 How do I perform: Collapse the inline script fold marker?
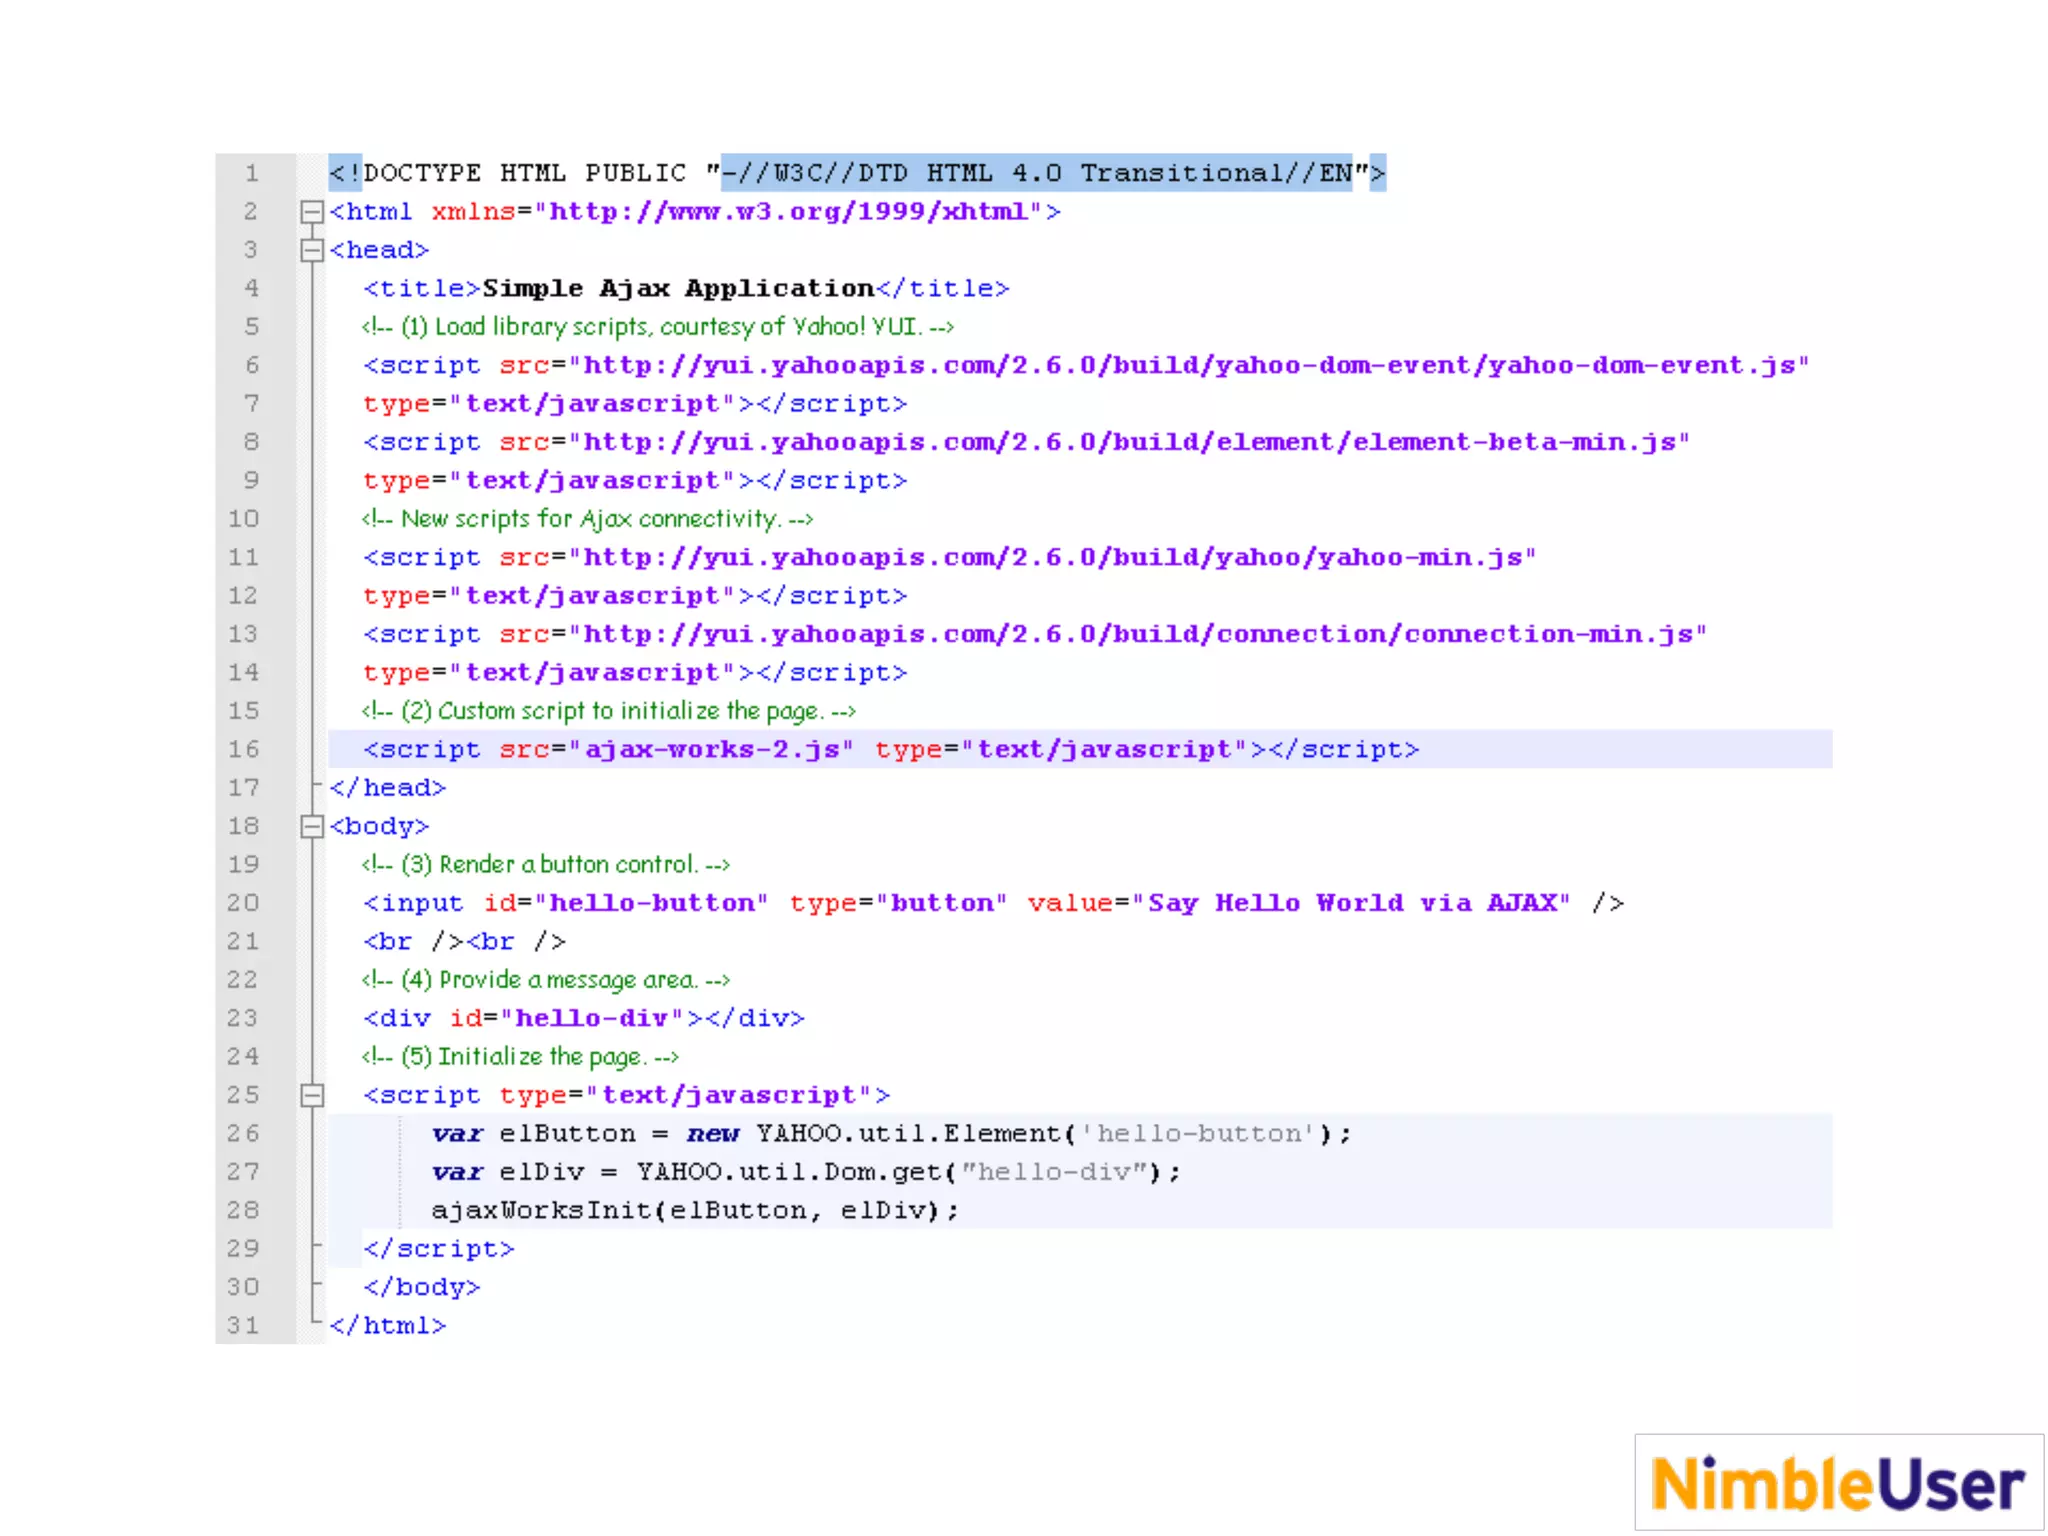click(x=312, y=1095)
